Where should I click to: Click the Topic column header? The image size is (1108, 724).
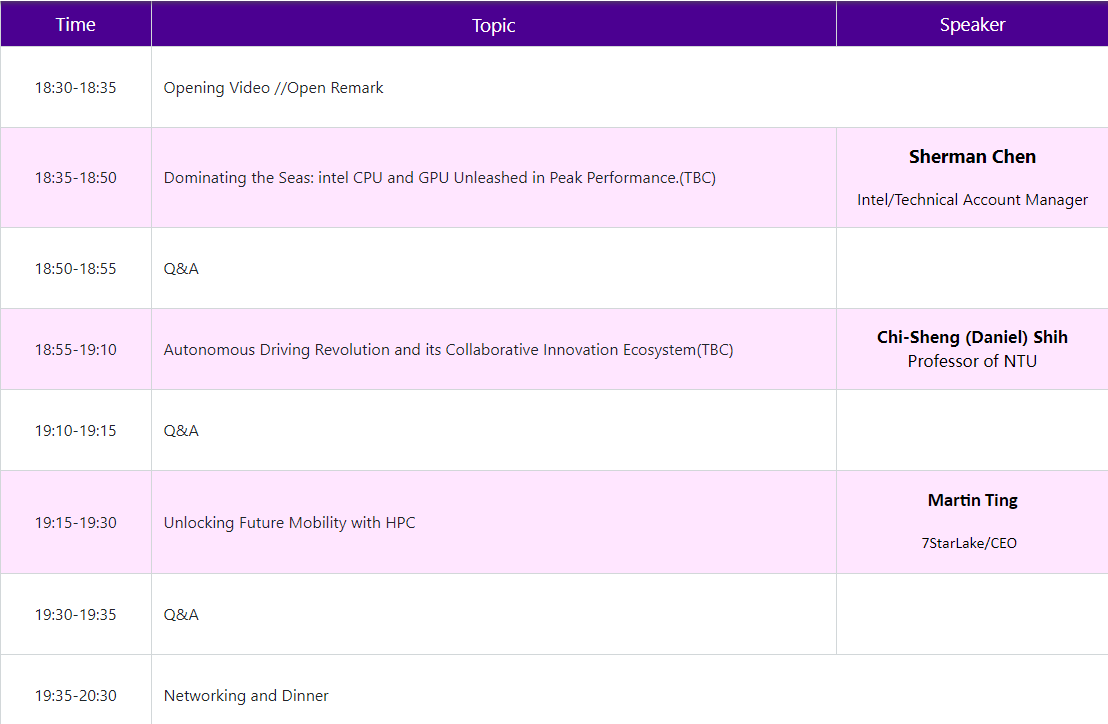coord(493,26)
